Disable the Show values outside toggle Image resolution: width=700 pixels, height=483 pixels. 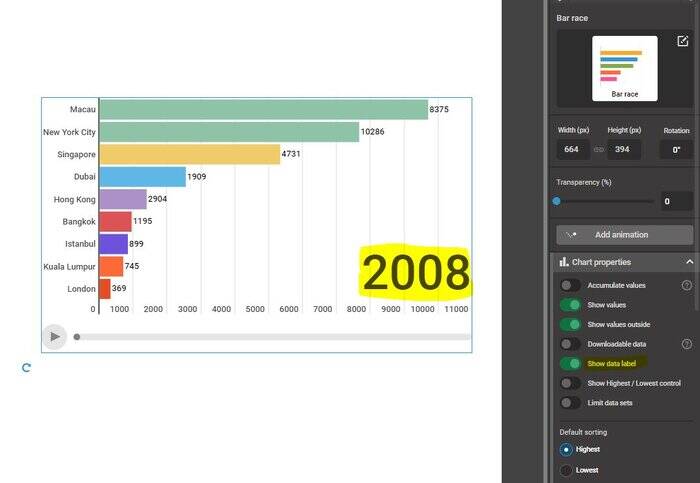pyautogui.click(x=570, y=324)
